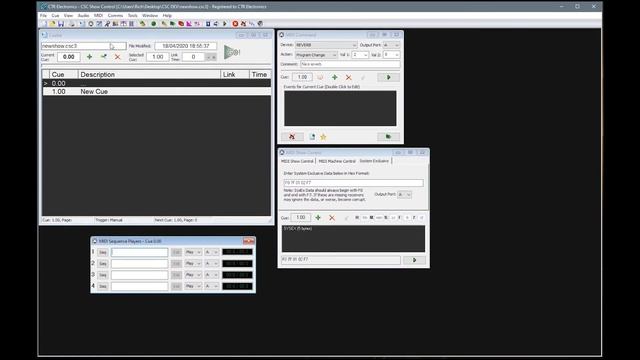
Task: Click the green circle toolbar icon
Action: 153,24
